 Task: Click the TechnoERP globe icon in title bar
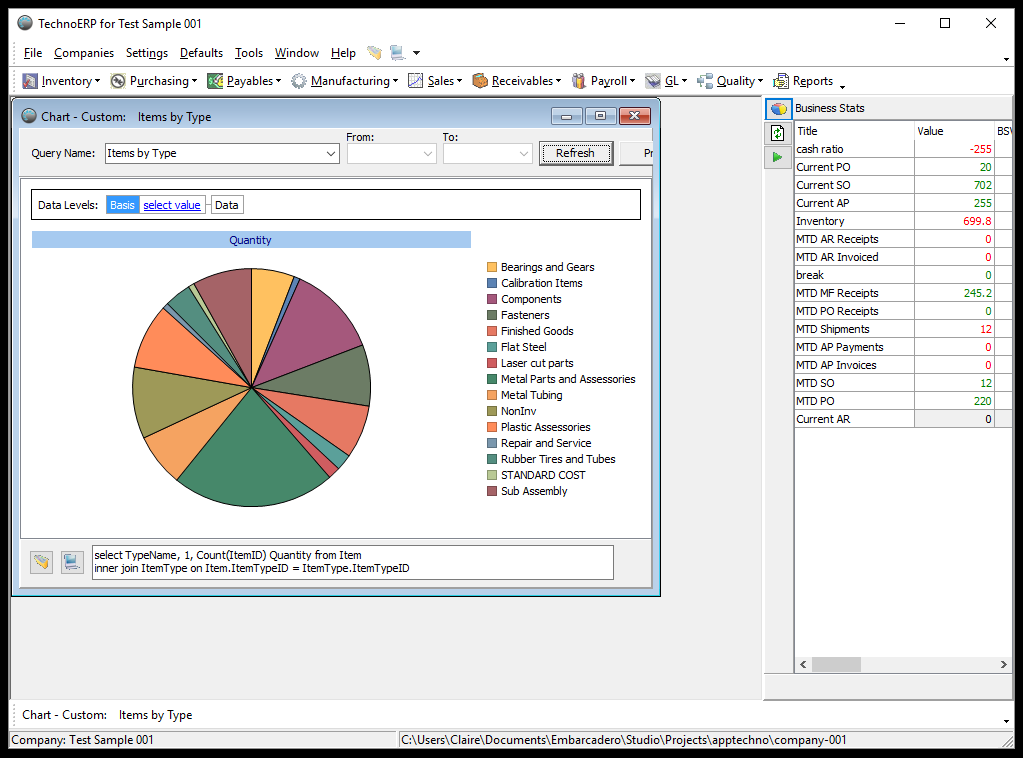(25, 23)
